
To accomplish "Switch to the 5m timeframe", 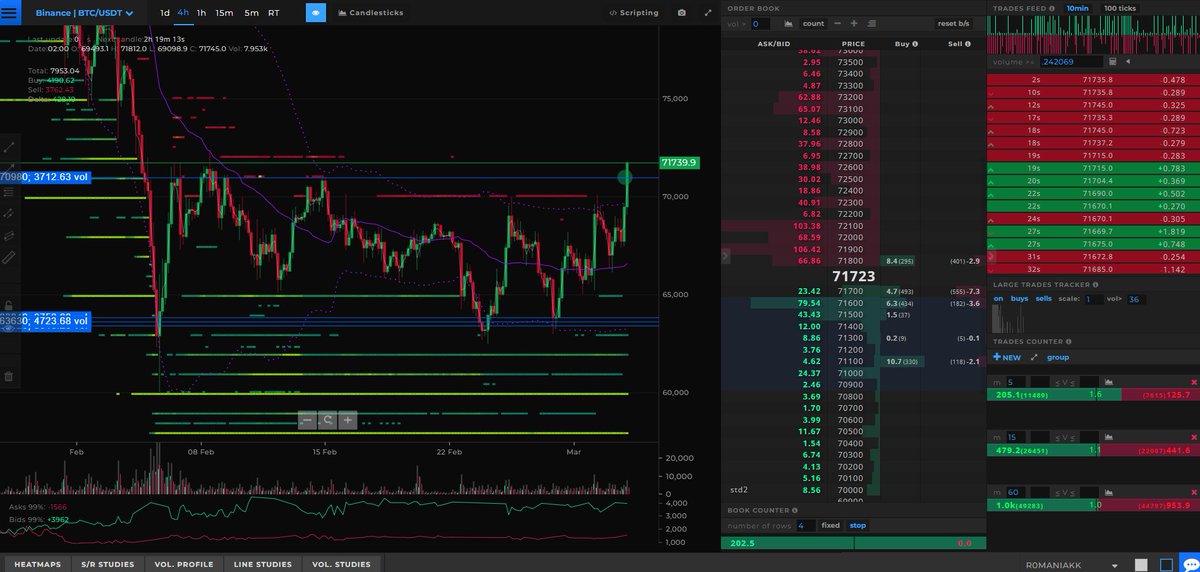I will point(251,13).
